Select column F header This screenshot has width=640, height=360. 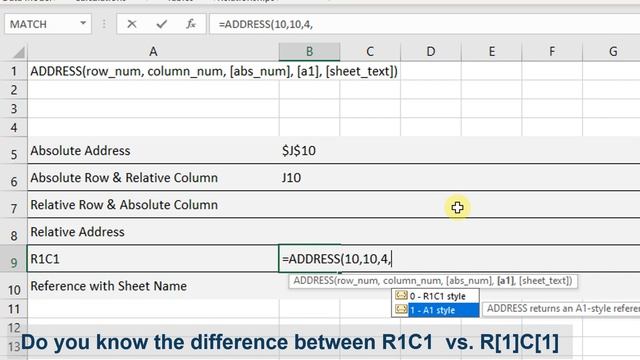pyautogui.click(x=552, y=51)
